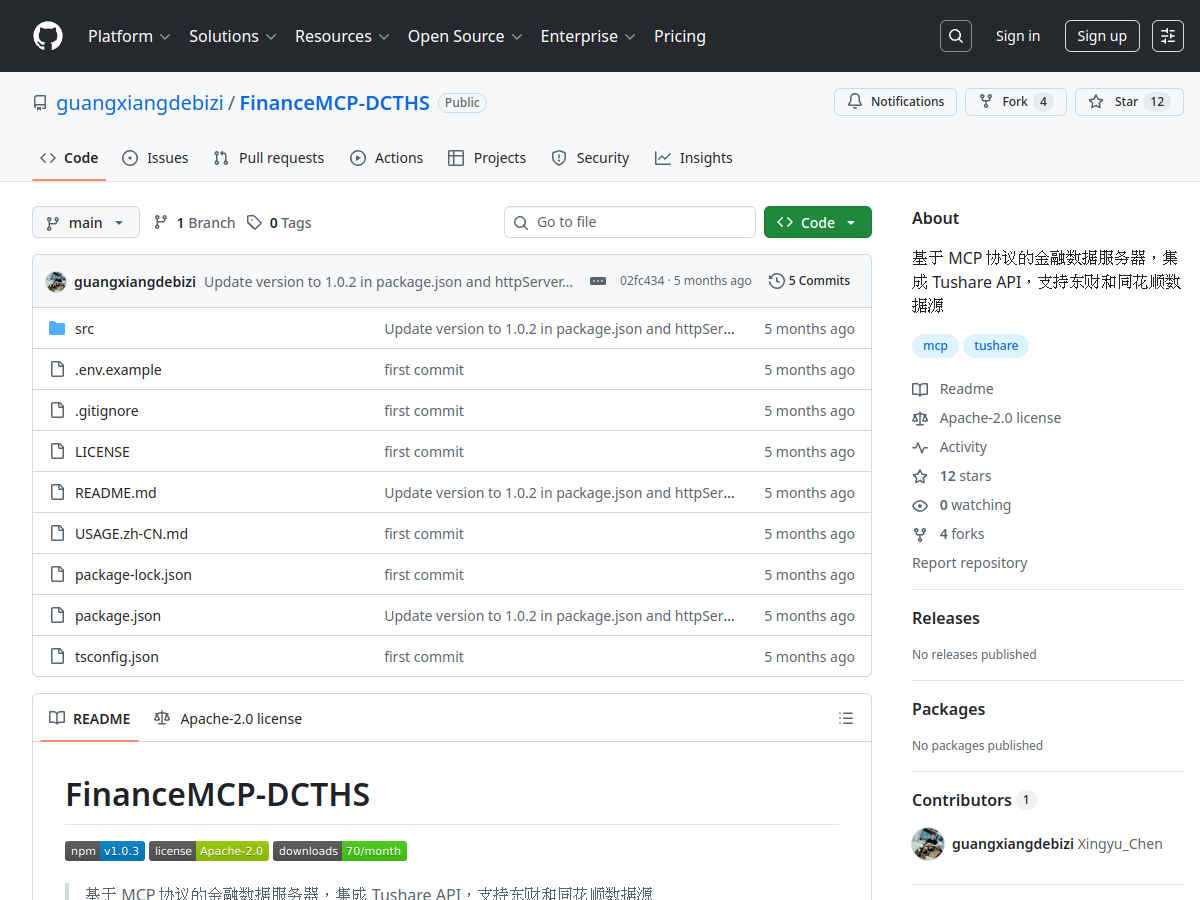The image size is (1200, 900).
Task: Click the Report repository link
Action: coord(969,562)
